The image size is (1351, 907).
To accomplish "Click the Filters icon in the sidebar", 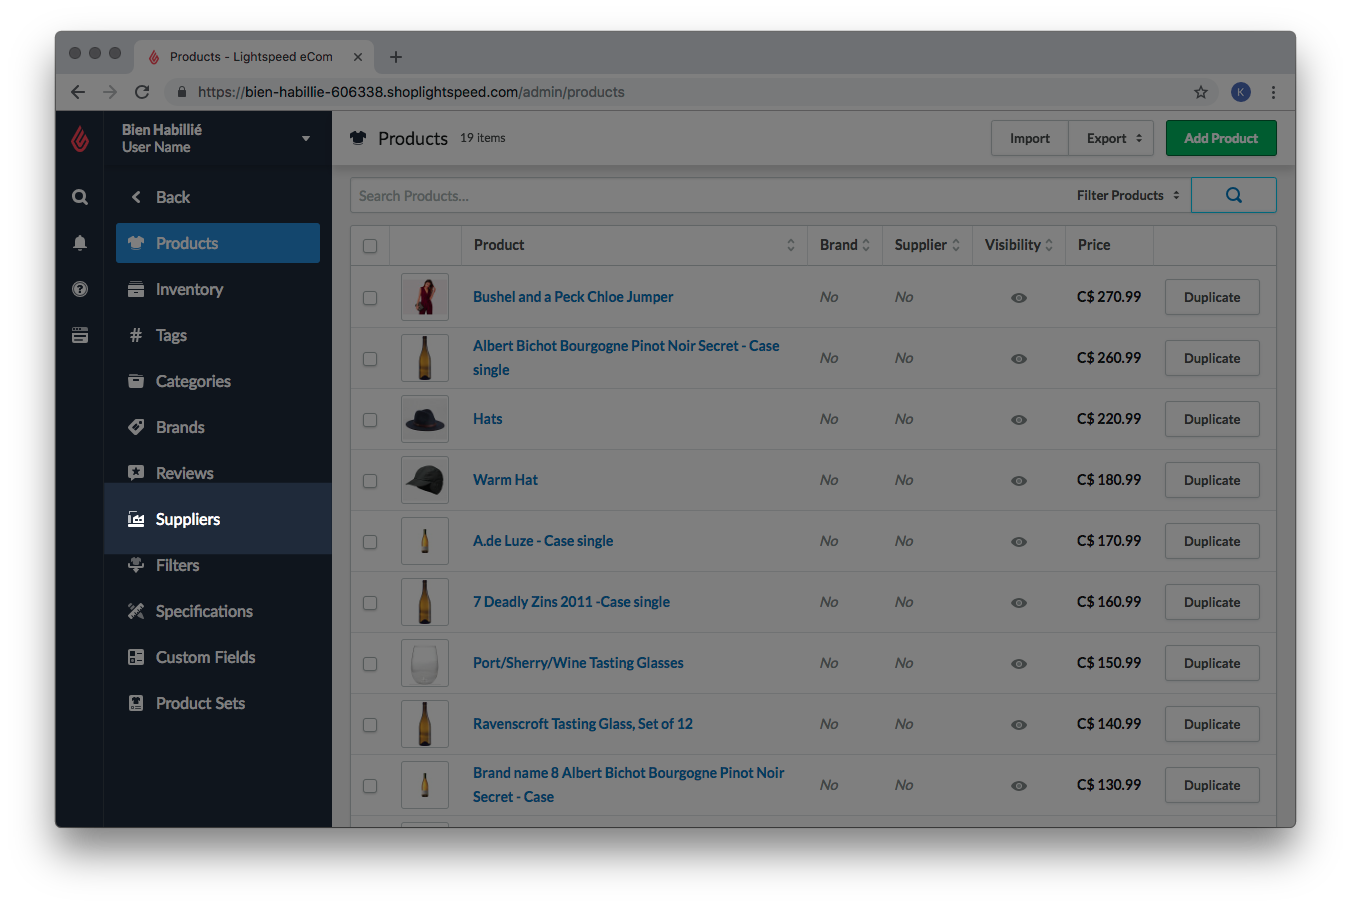I will coord(136,565).
